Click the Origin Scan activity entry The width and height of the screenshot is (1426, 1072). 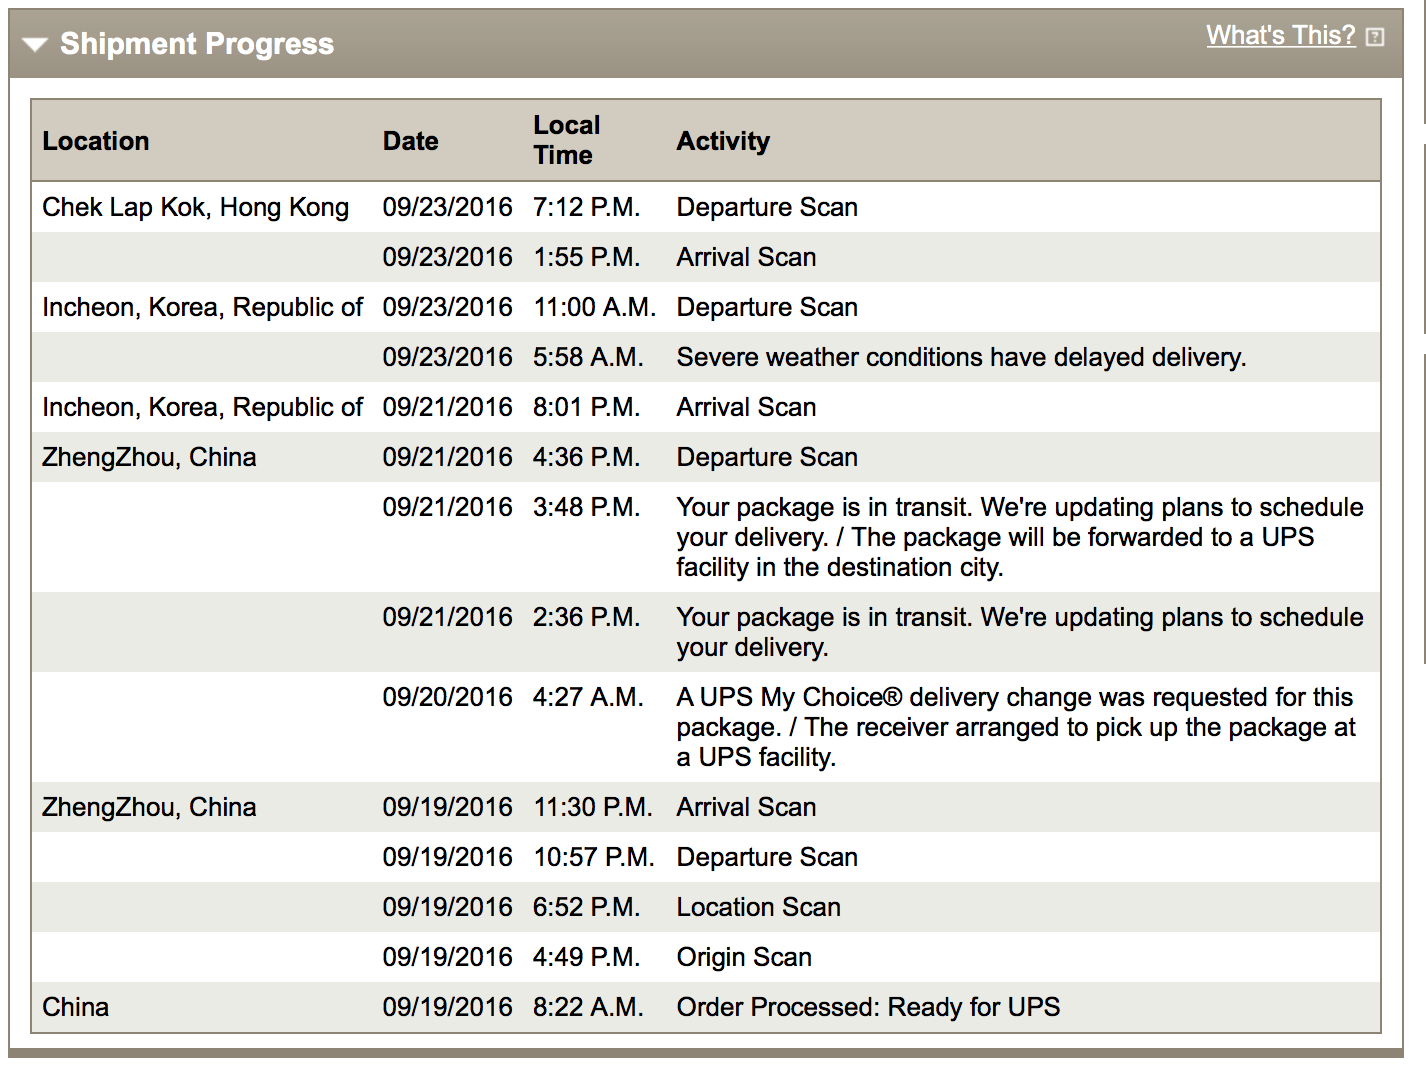(x=744, y=957)
